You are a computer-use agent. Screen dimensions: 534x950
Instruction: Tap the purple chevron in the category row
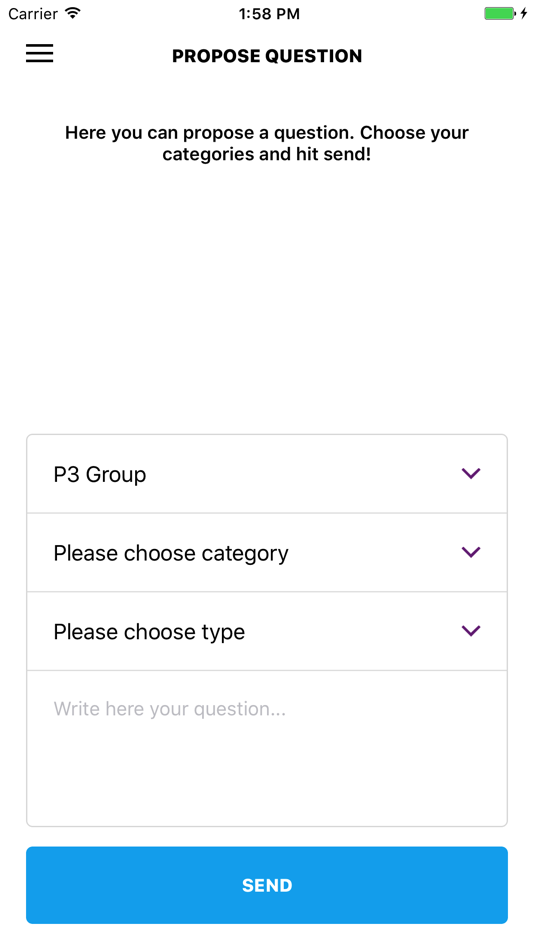click(471, 552)
